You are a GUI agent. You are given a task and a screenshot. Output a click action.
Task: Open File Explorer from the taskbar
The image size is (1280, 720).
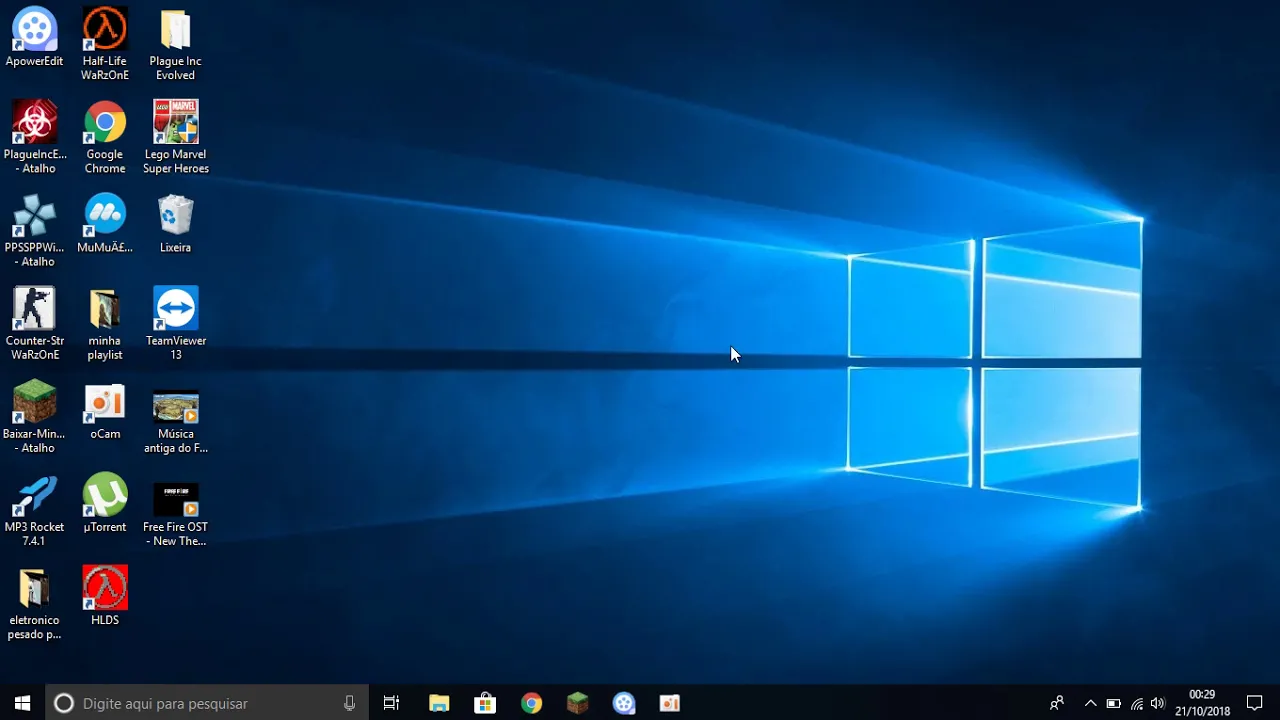(x=439, y=703)
